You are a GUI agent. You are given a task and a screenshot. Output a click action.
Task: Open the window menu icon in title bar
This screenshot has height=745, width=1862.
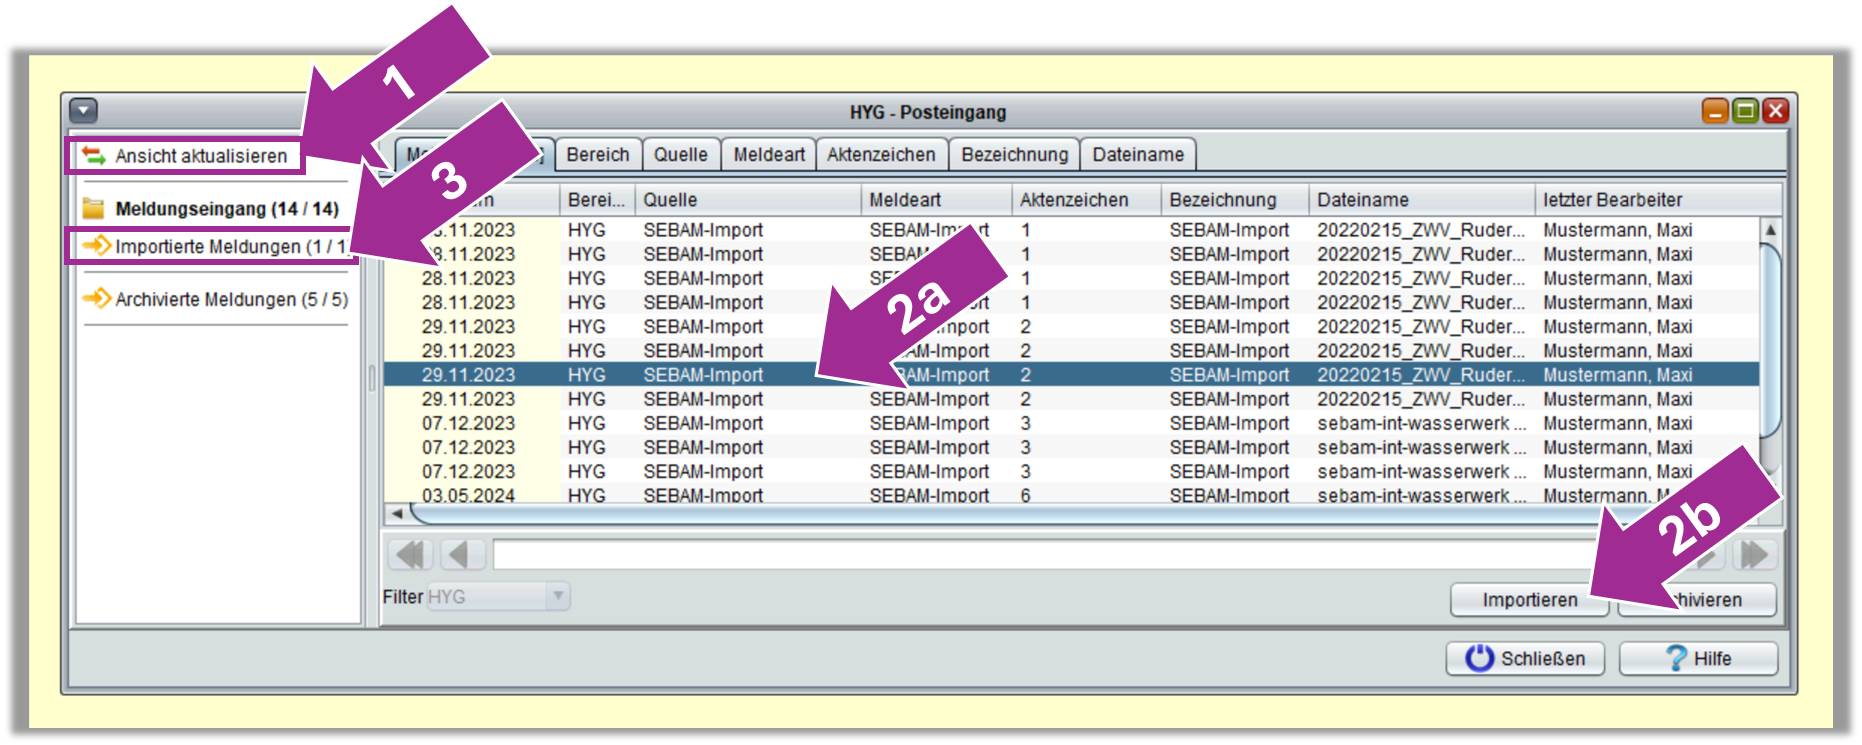pyautogui.click(x=84, y=111)
